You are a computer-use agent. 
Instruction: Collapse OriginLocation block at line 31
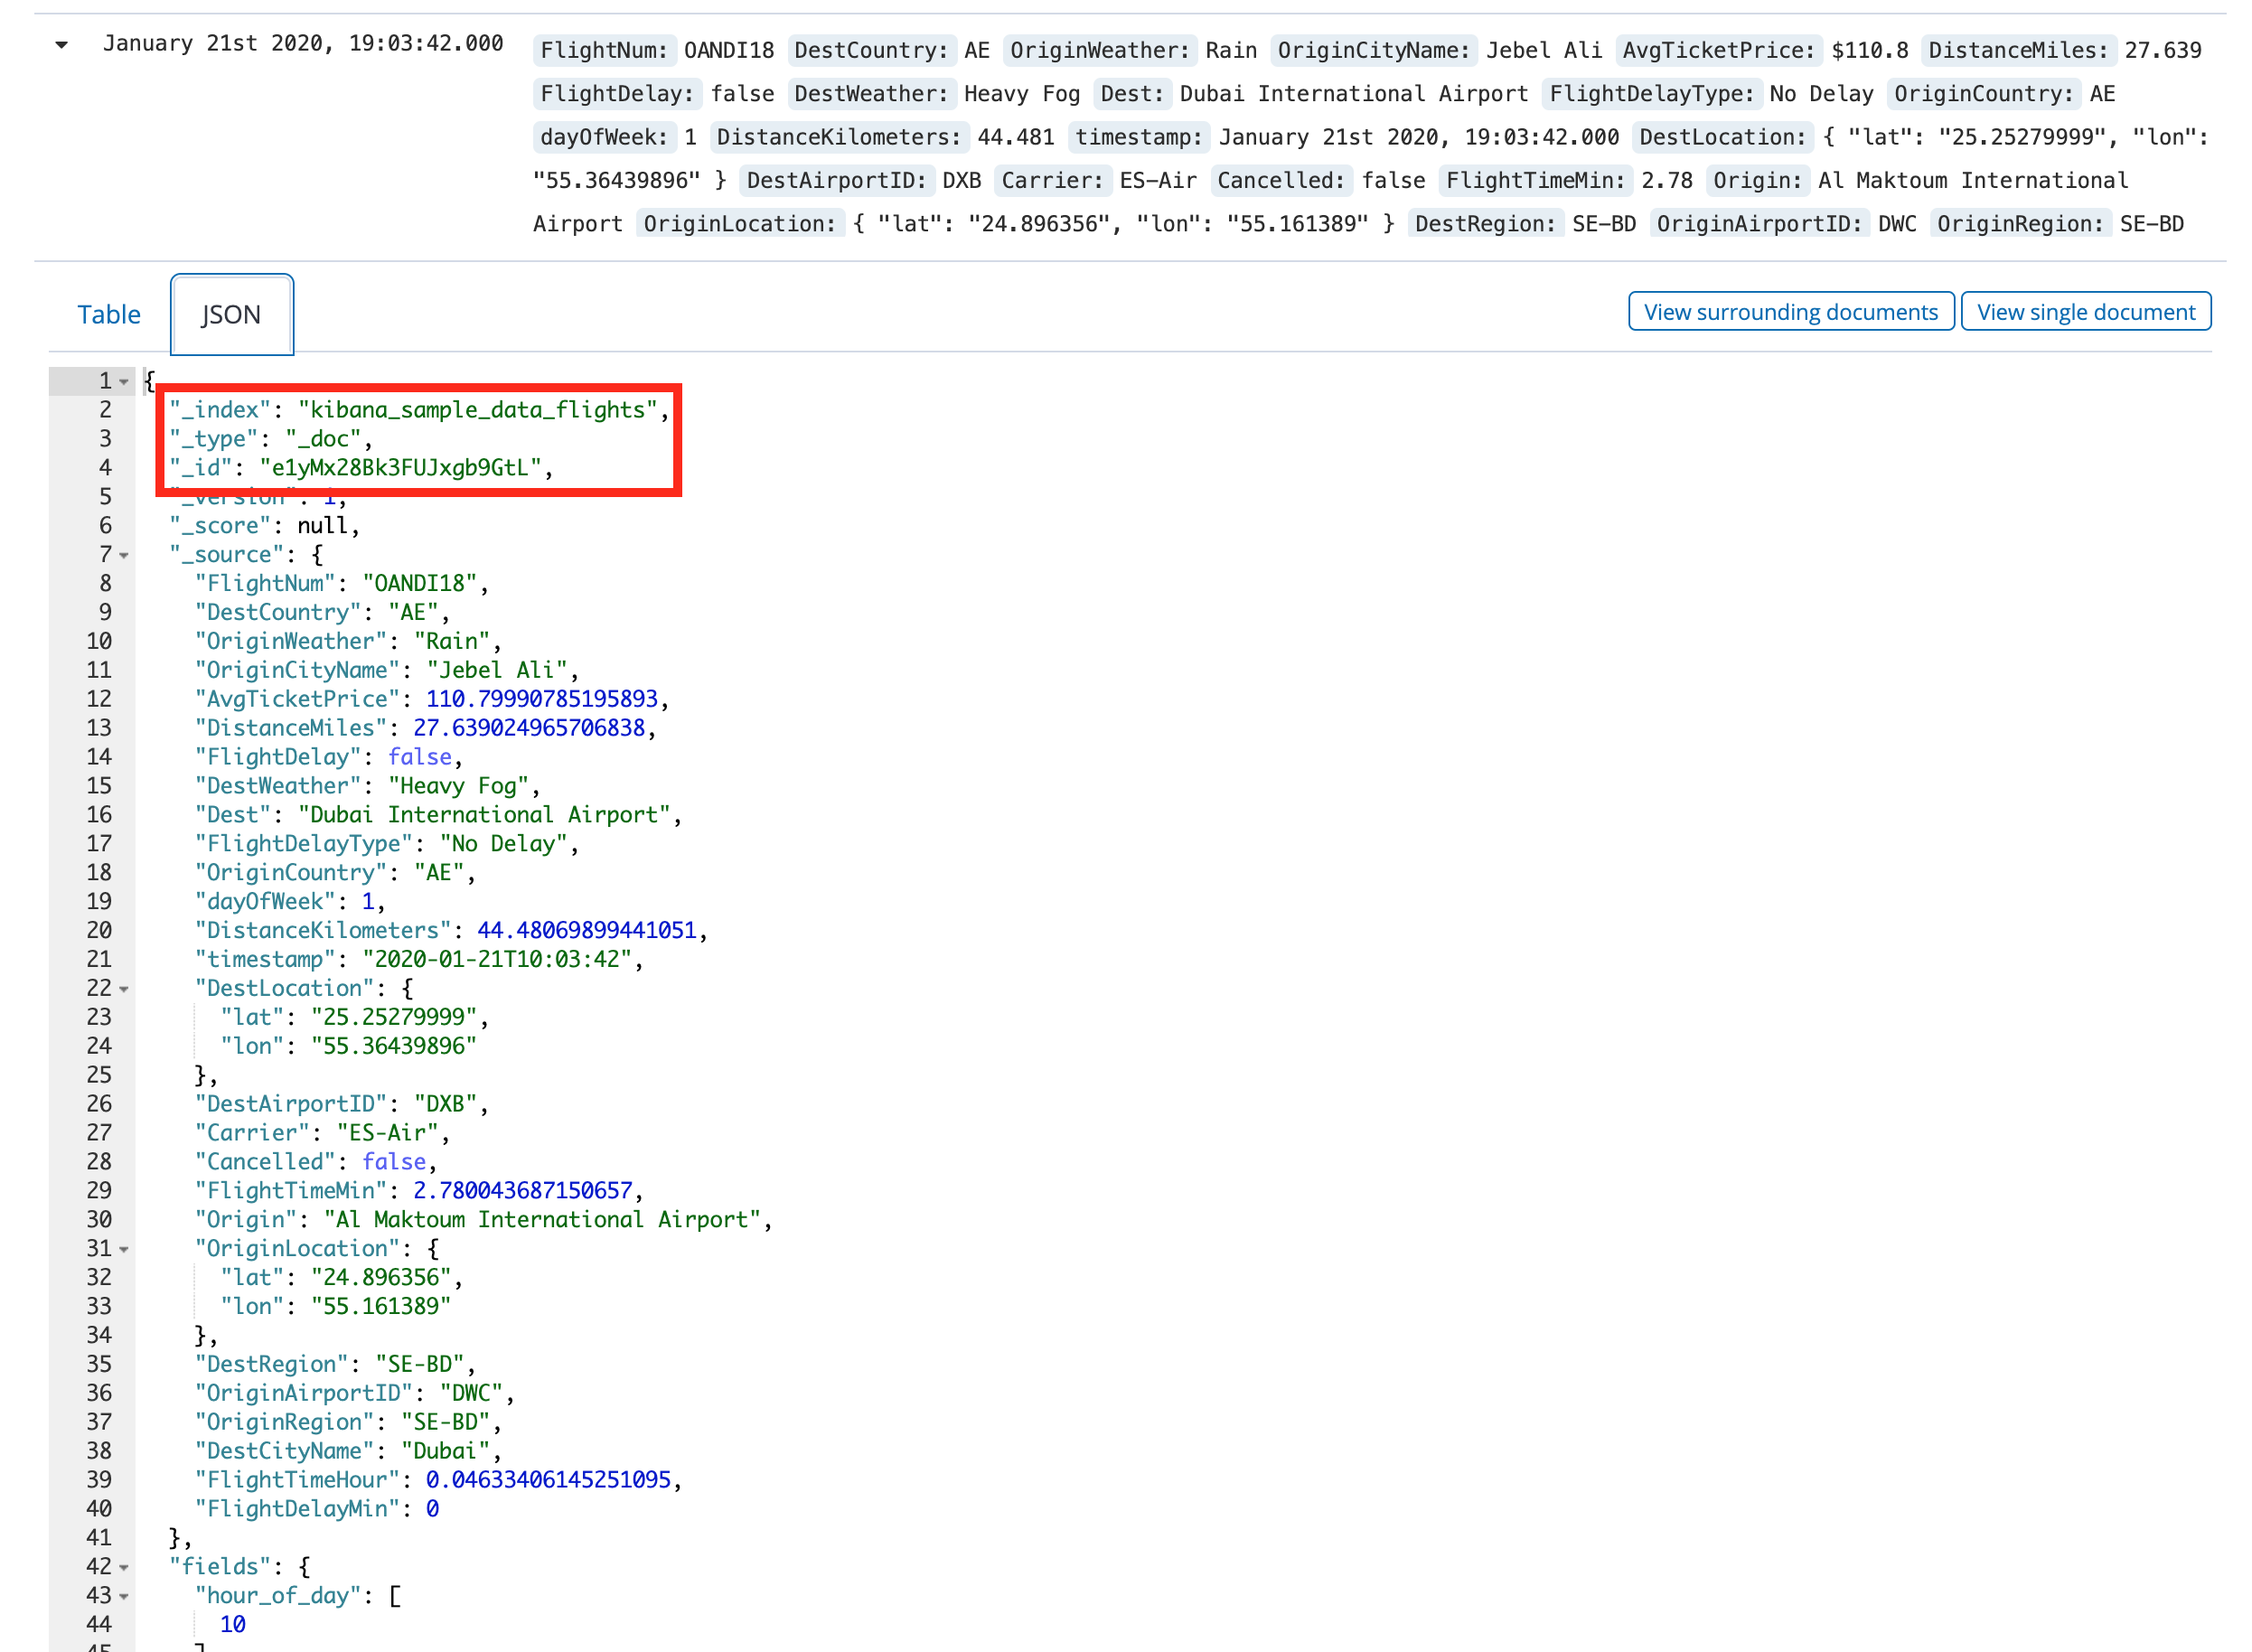coord(124,1249)
